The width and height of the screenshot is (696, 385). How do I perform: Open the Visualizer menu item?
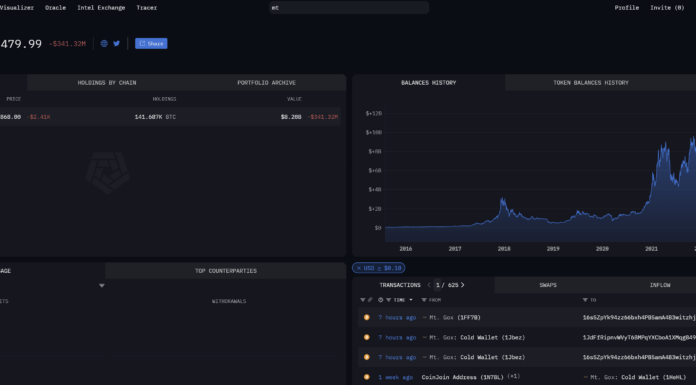pyautogui.click(x=16, y=8)
